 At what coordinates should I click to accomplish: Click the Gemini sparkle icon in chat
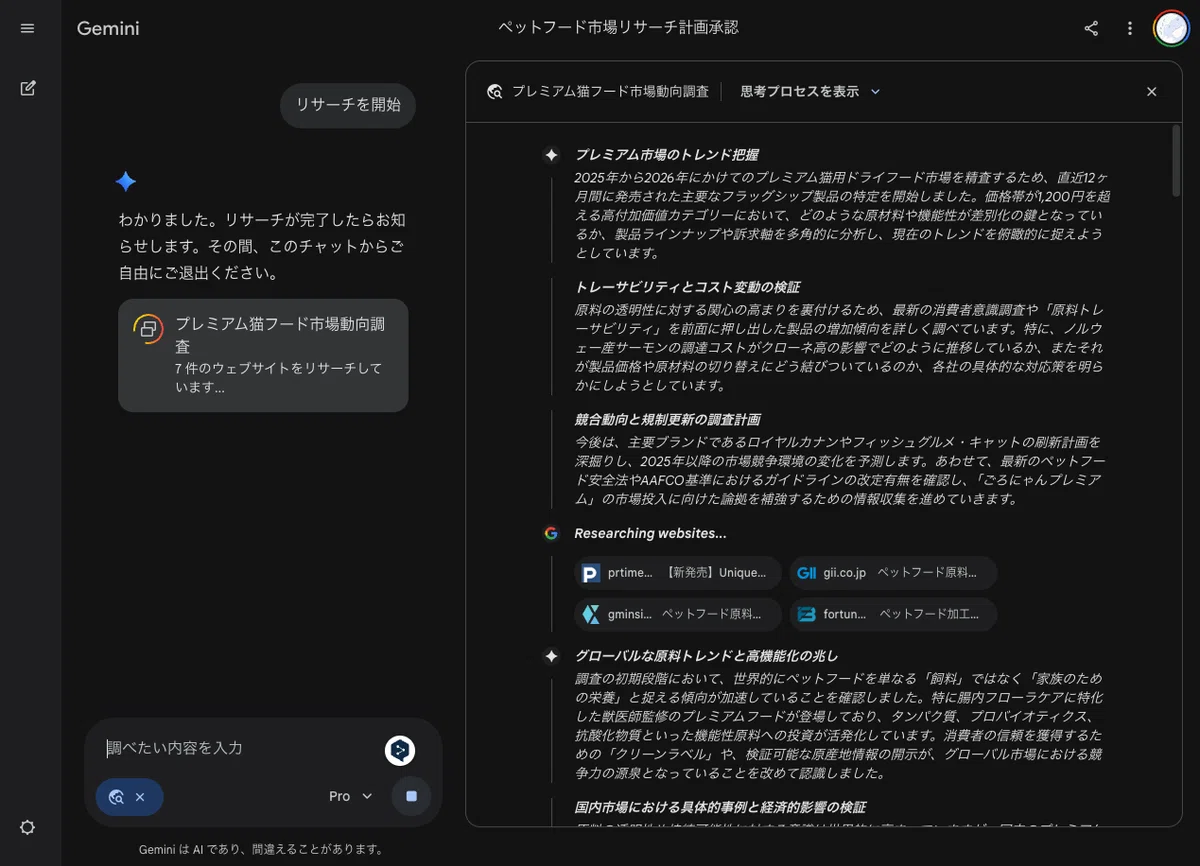click(125, 181)
